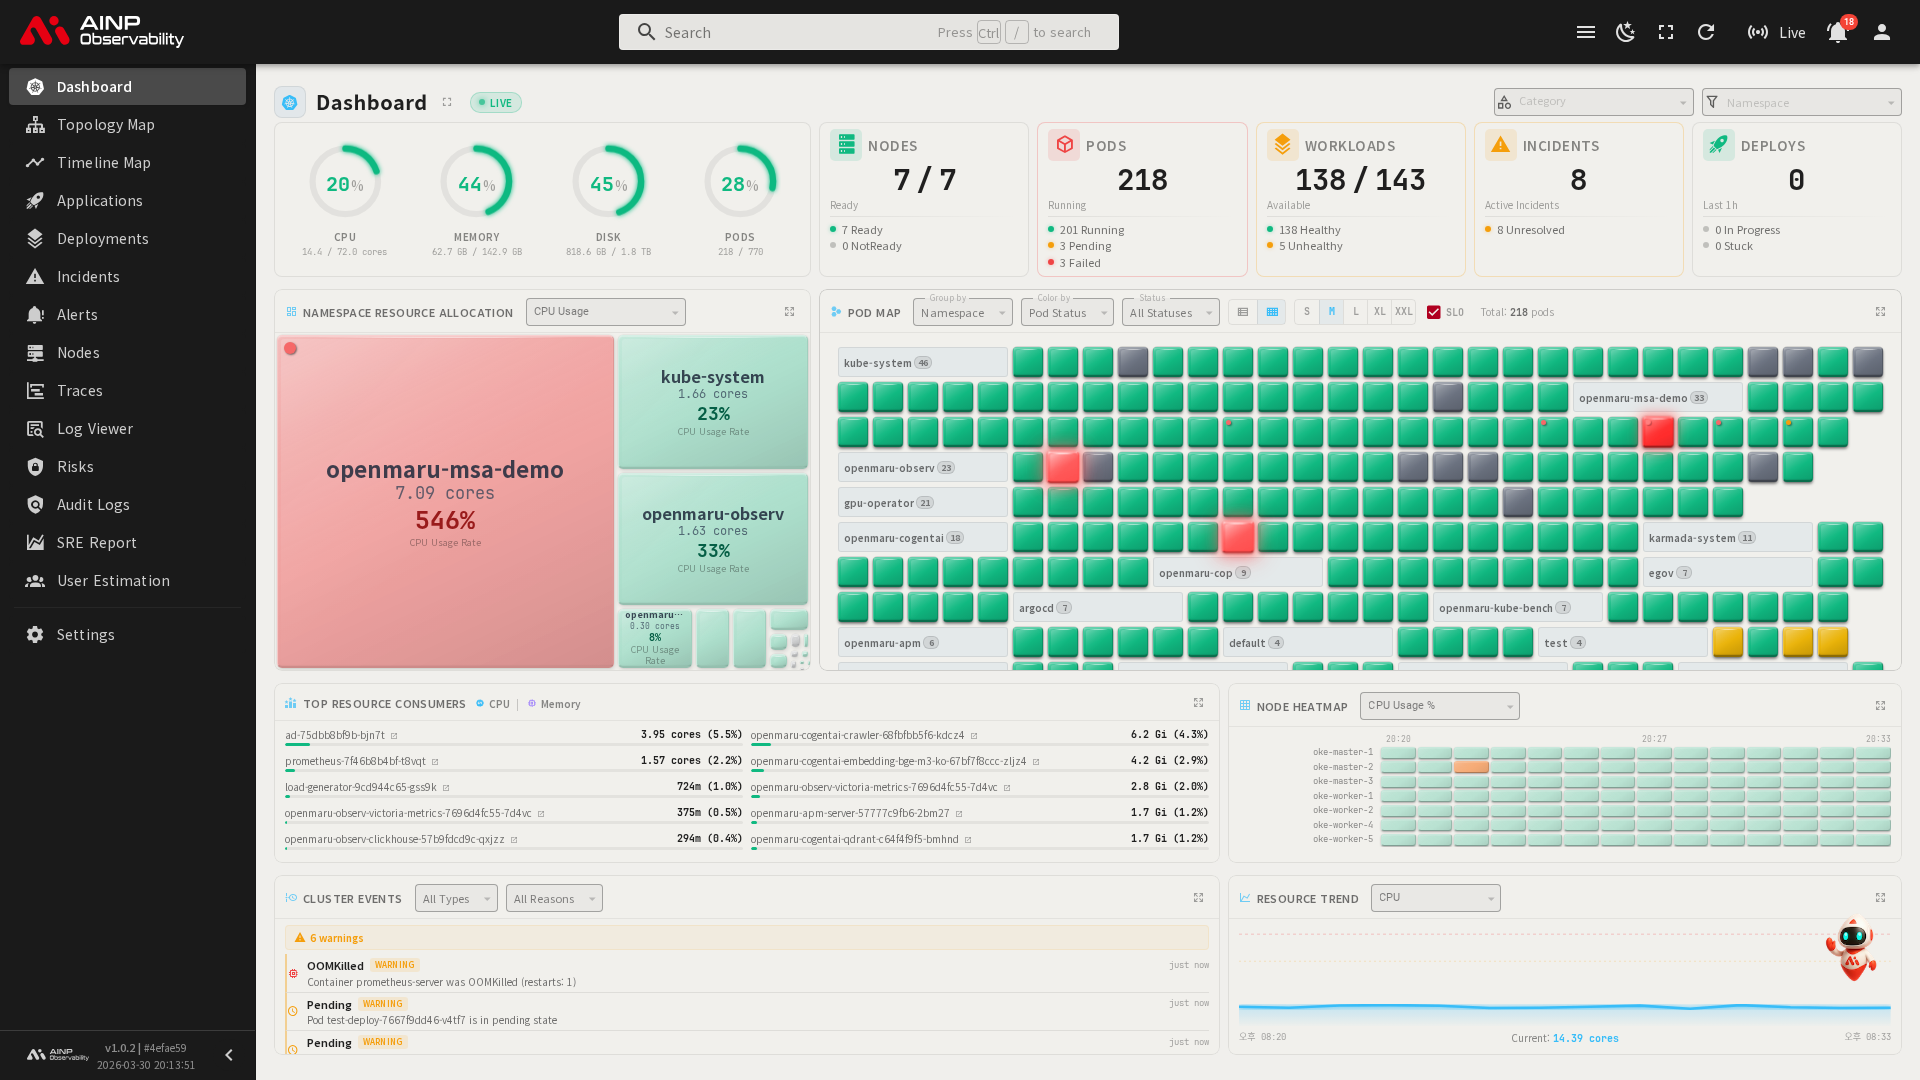
Task: Click the notifications bell icon
Action: (1837, 32)
